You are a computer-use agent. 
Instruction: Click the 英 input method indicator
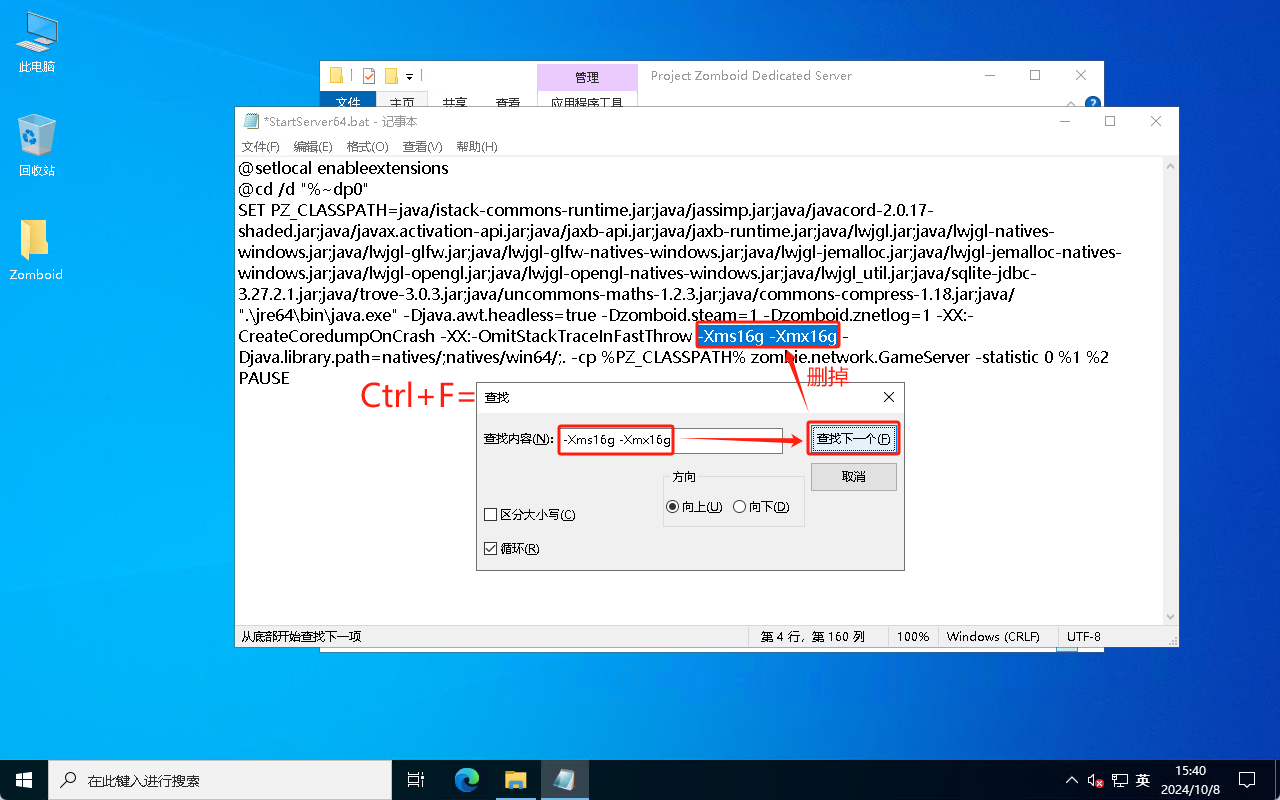pos(1143,780)
